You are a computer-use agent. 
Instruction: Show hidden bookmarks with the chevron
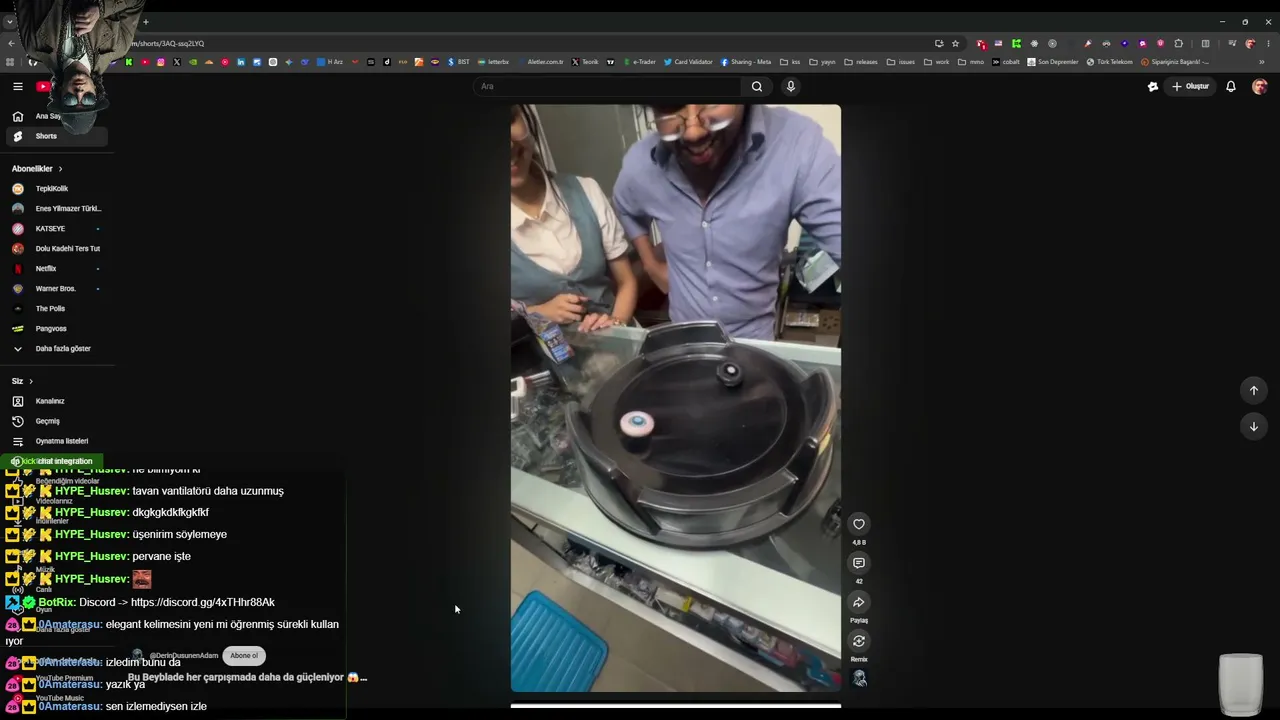point(1262,62)
